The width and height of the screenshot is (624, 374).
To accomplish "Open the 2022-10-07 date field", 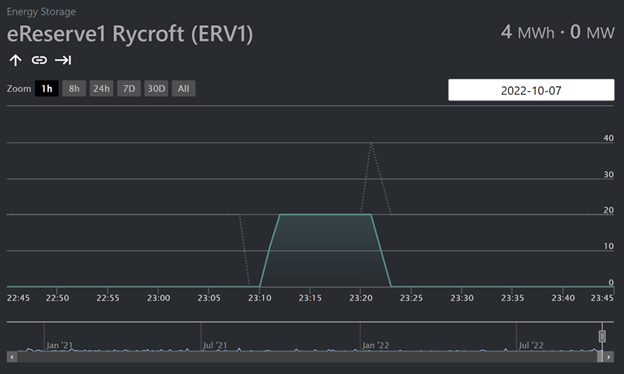I will coord(531,90).
